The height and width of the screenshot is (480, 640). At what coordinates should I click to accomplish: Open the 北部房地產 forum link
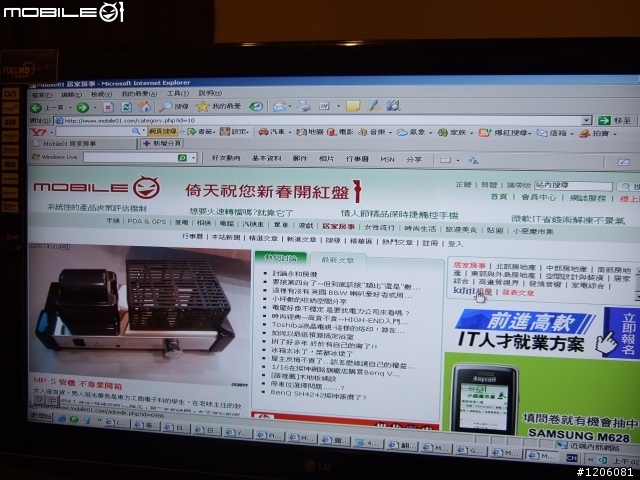pos(516,267)
